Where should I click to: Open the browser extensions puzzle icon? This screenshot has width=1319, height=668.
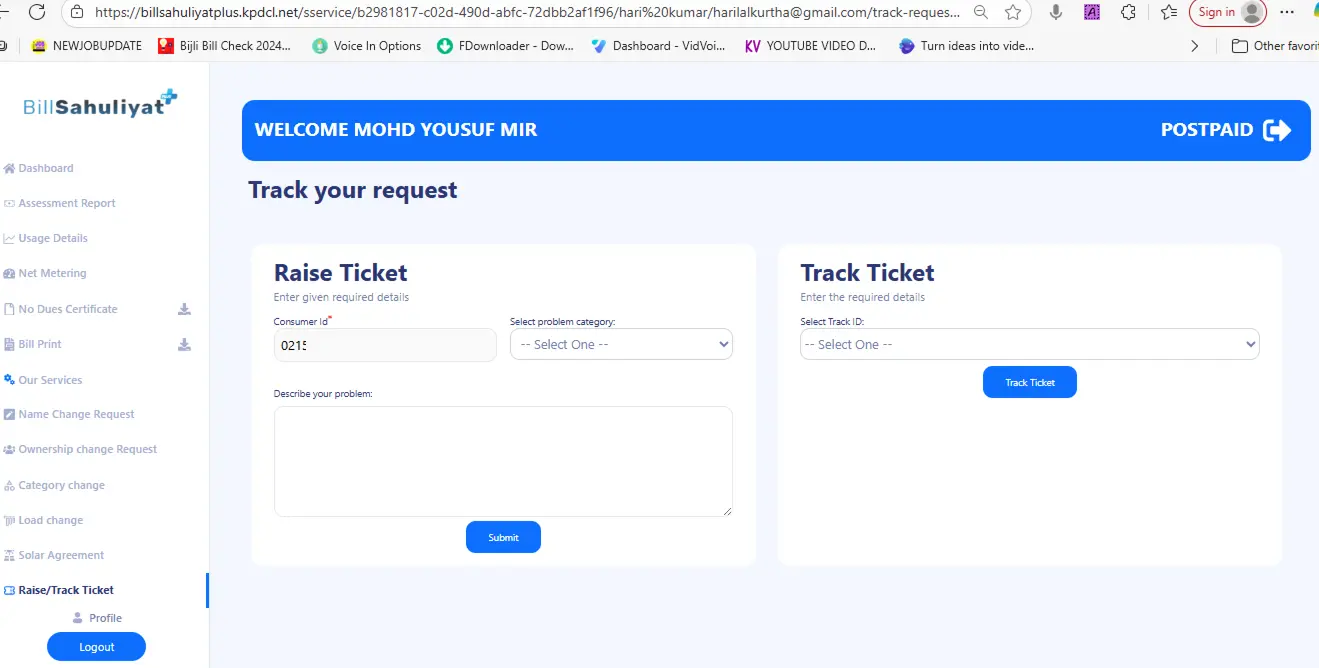[x=1128, y=12]
